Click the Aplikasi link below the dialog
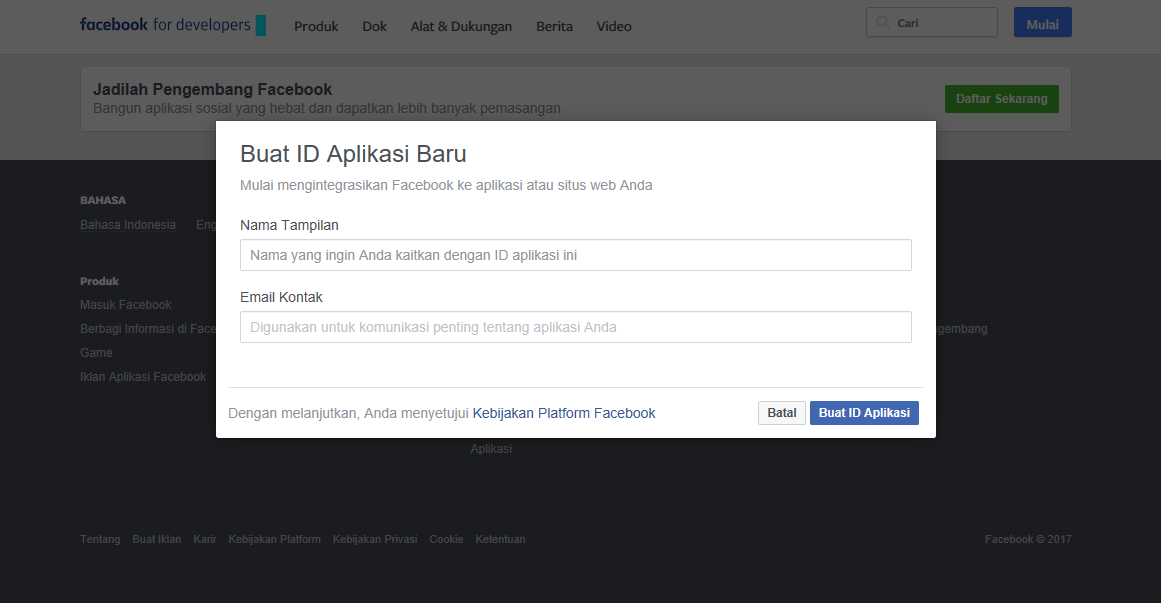This screenshot has height=603, width=1161. (491, 448)
